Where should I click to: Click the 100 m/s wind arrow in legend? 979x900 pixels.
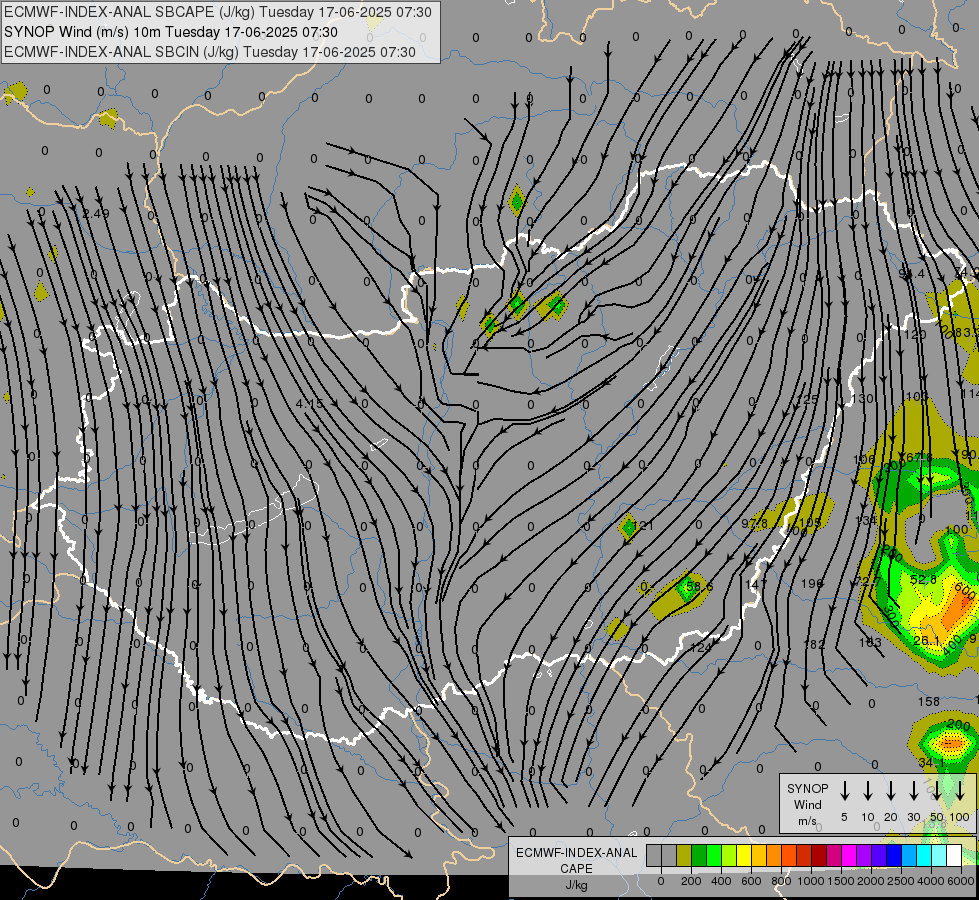pos(960,791)
